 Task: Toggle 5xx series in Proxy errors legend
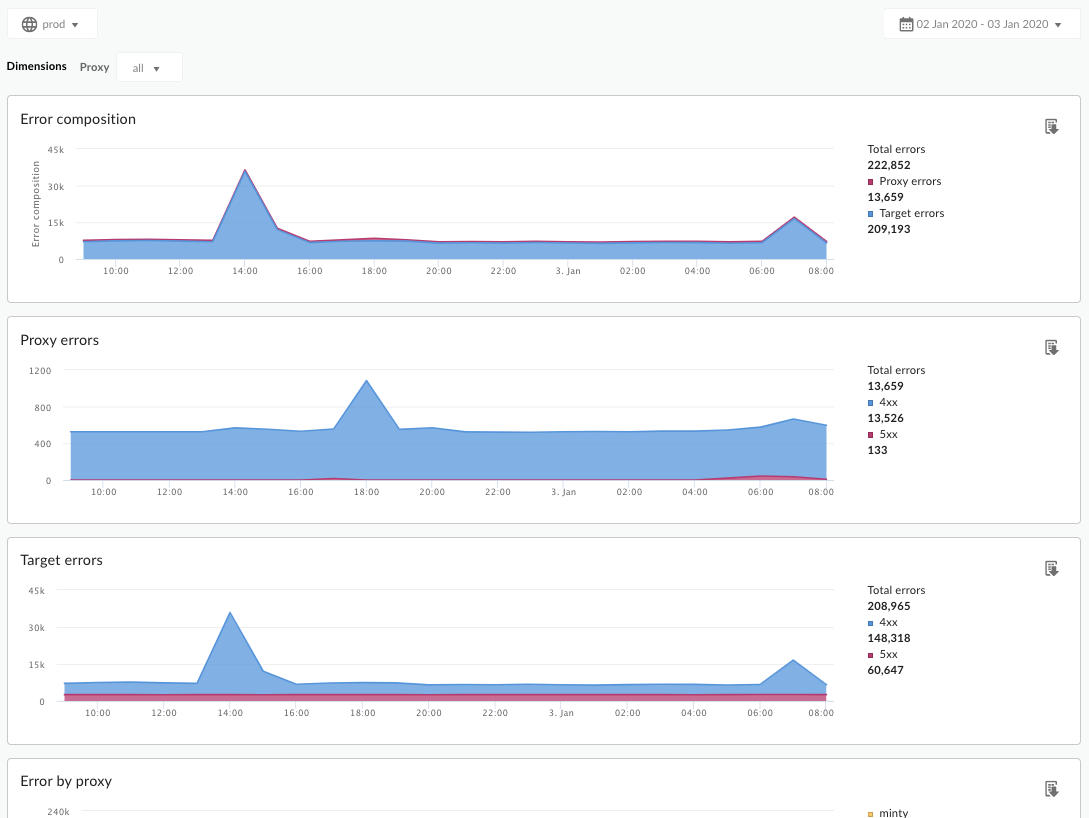coord(888,434)
